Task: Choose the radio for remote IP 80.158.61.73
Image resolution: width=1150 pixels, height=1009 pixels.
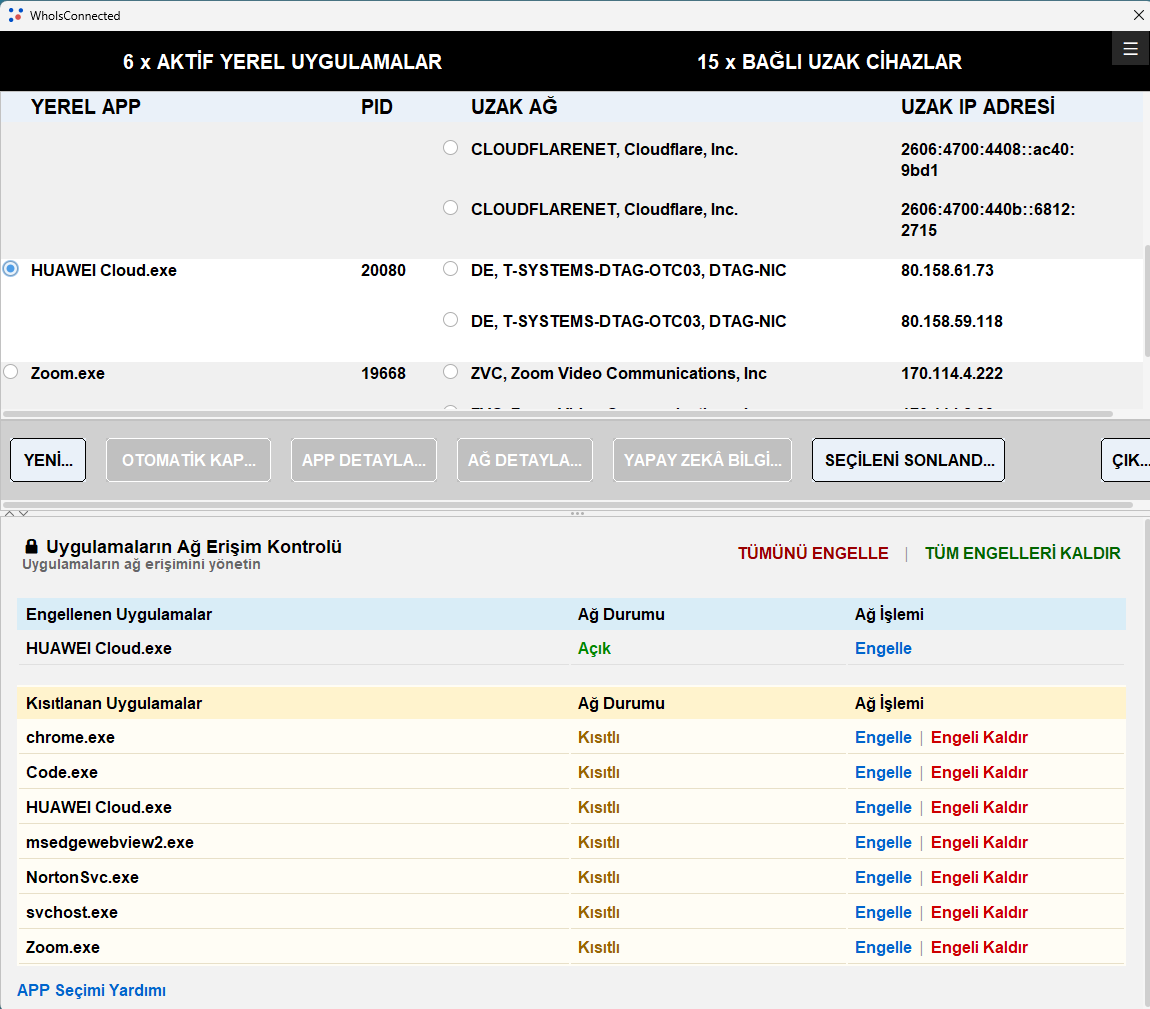Action: (x=450, y=269)
